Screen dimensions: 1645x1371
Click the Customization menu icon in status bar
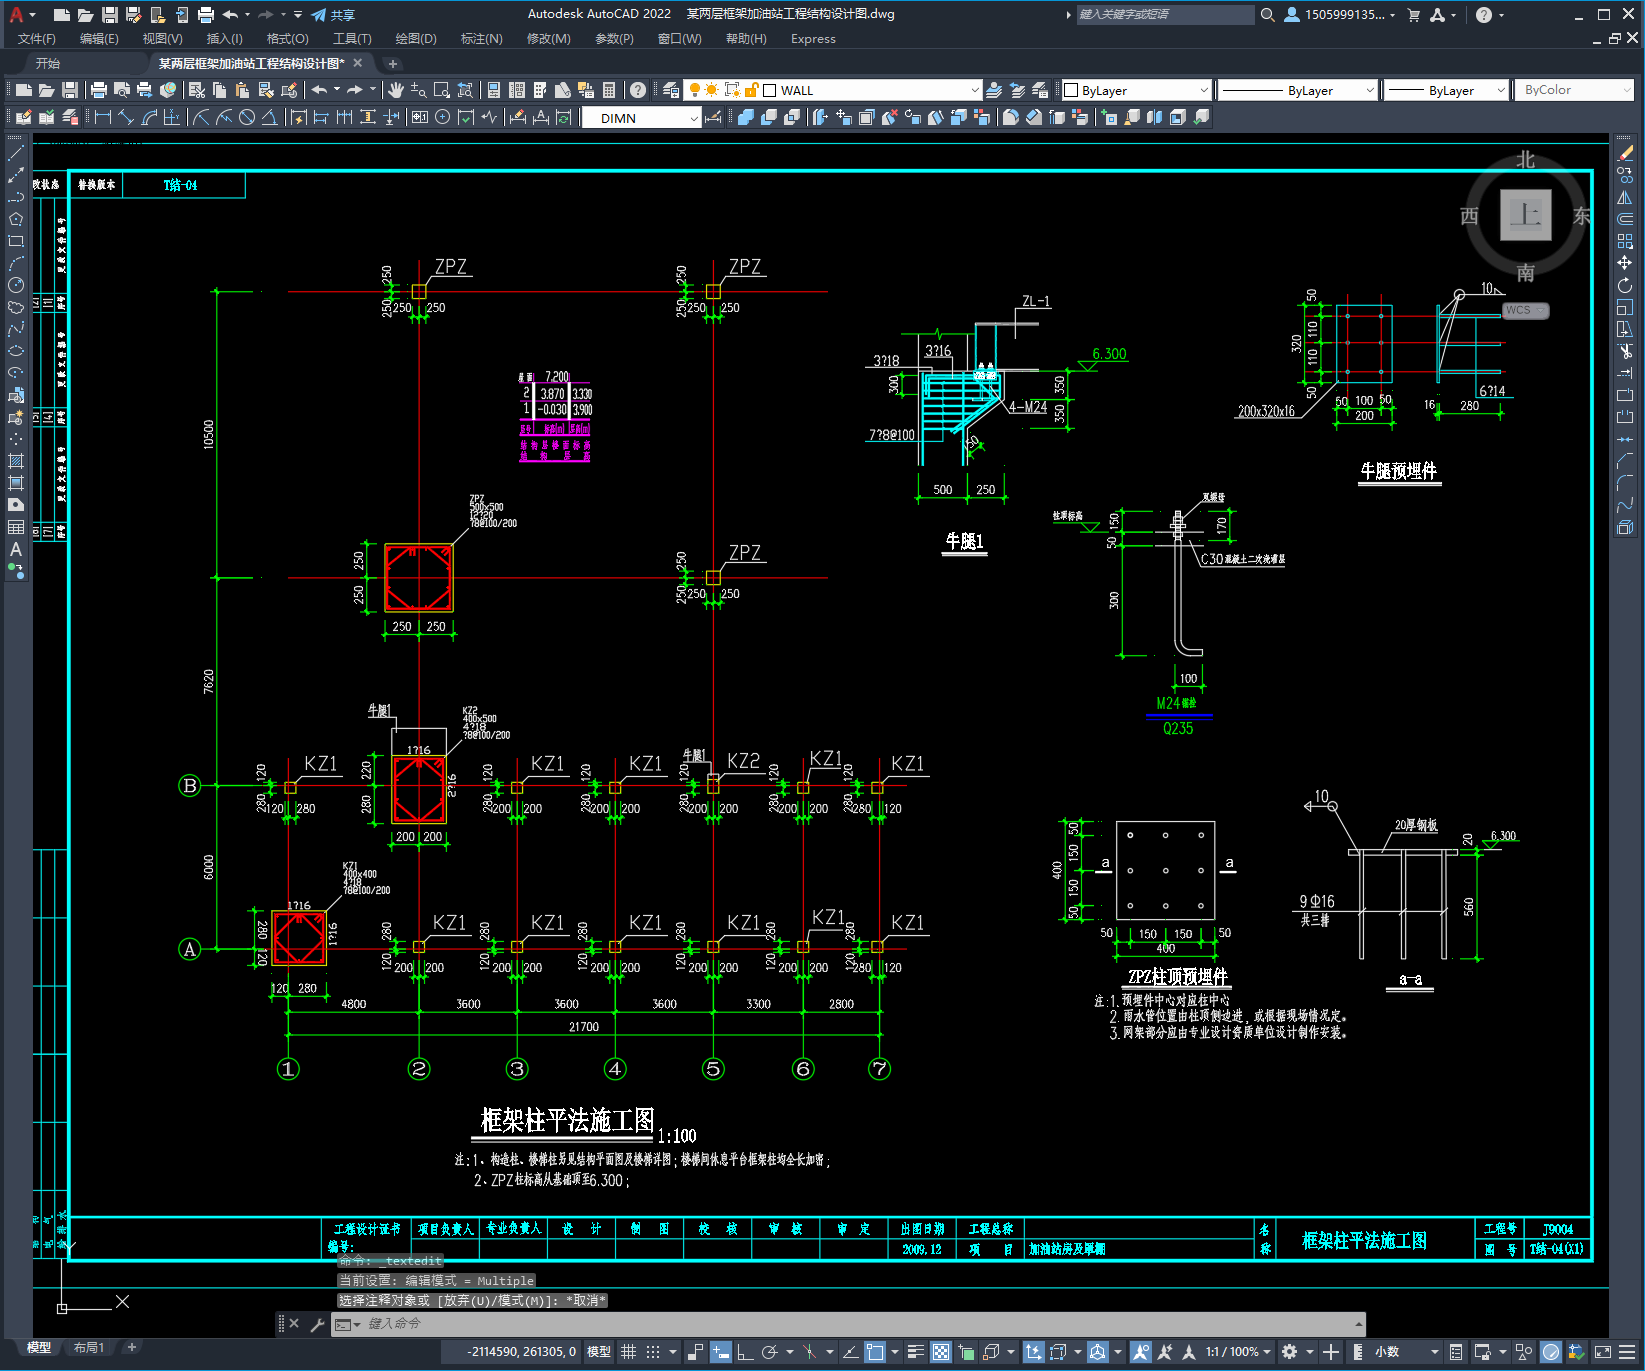[1629, 1352]
